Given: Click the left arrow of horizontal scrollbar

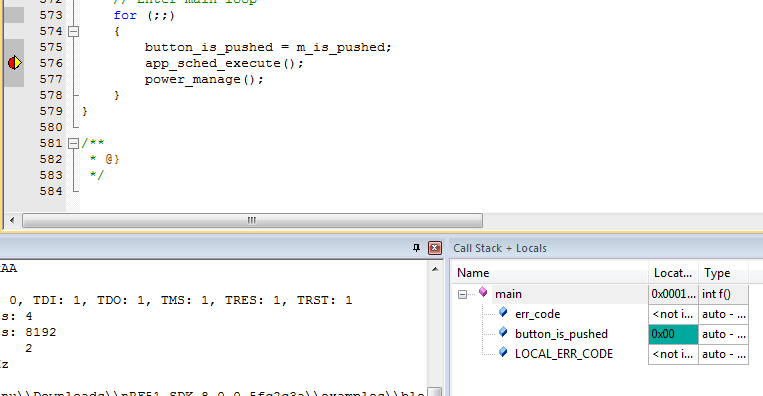Looking at the screenshot, I should click(x=12, y=220).
